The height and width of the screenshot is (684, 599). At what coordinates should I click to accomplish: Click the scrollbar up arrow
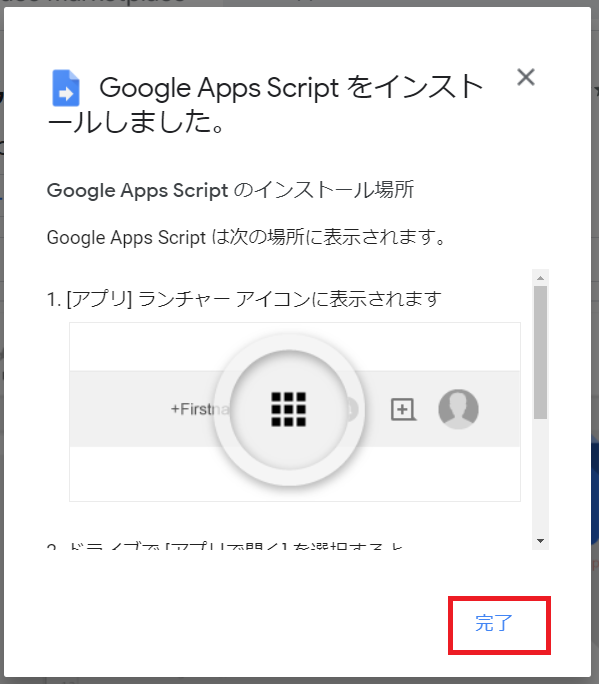[541, 278]
